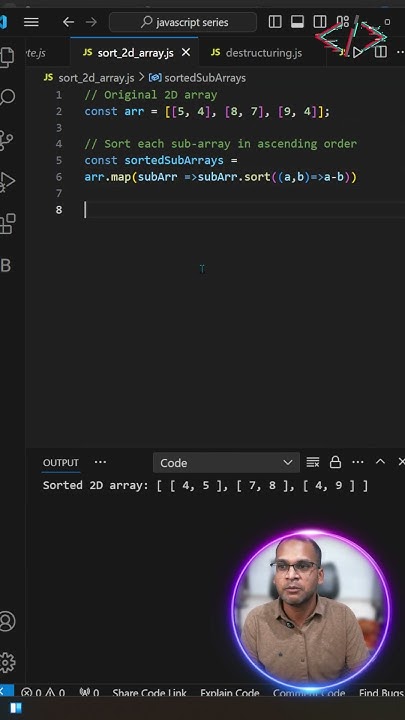Show more panel tabs with ellipsis
Image resolution: width=405 pixels, height=720 pixels.
point(100,462)
